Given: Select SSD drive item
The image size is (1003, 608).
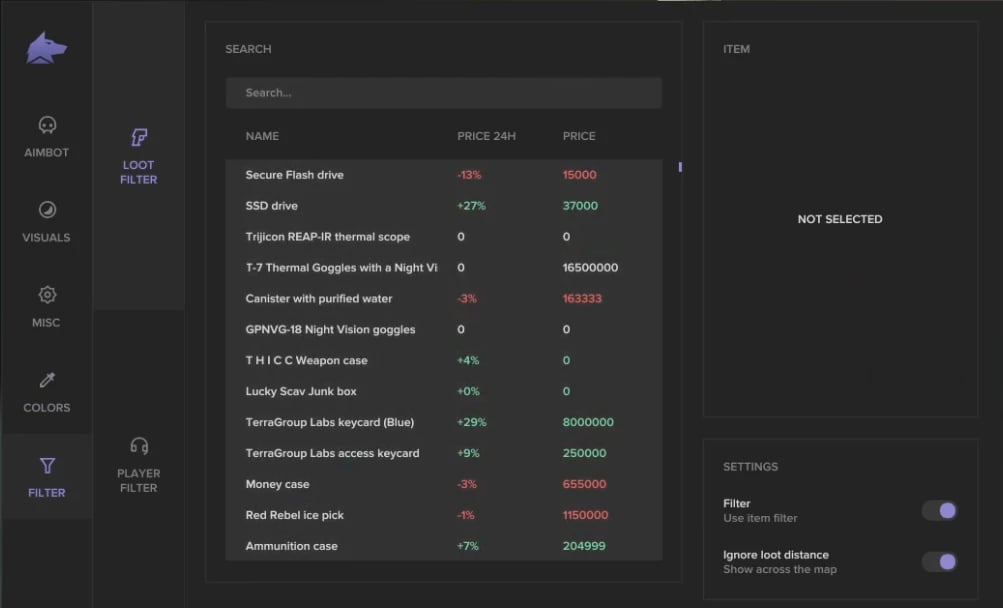Looking at the screenshot, I should pyautogui.click(x=272, y=206).
